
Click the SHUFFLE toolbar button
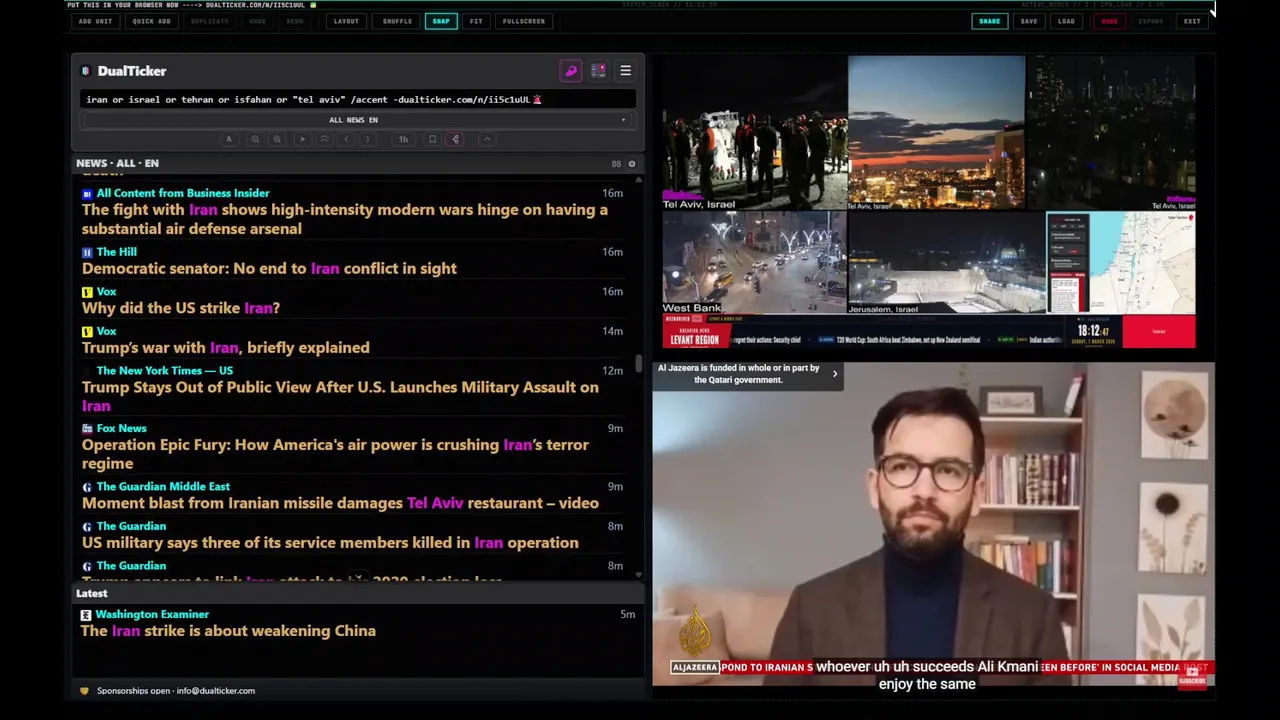pos(397,21)
